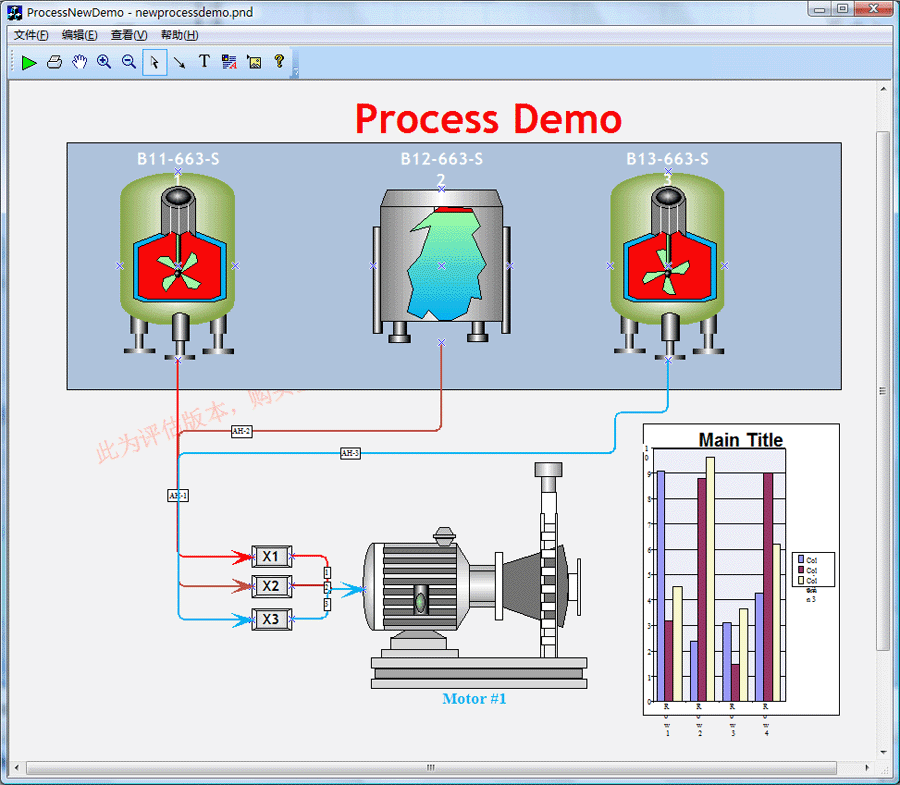Click the Print toolbar icon

pos(54,62)
